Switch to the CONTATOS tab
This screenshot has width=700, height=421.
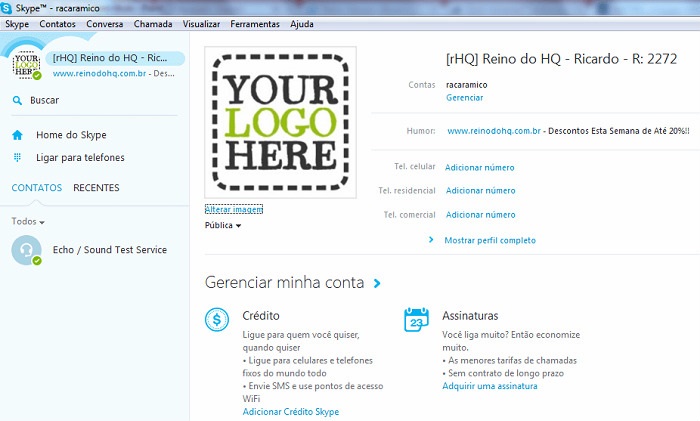coord(37,188)
